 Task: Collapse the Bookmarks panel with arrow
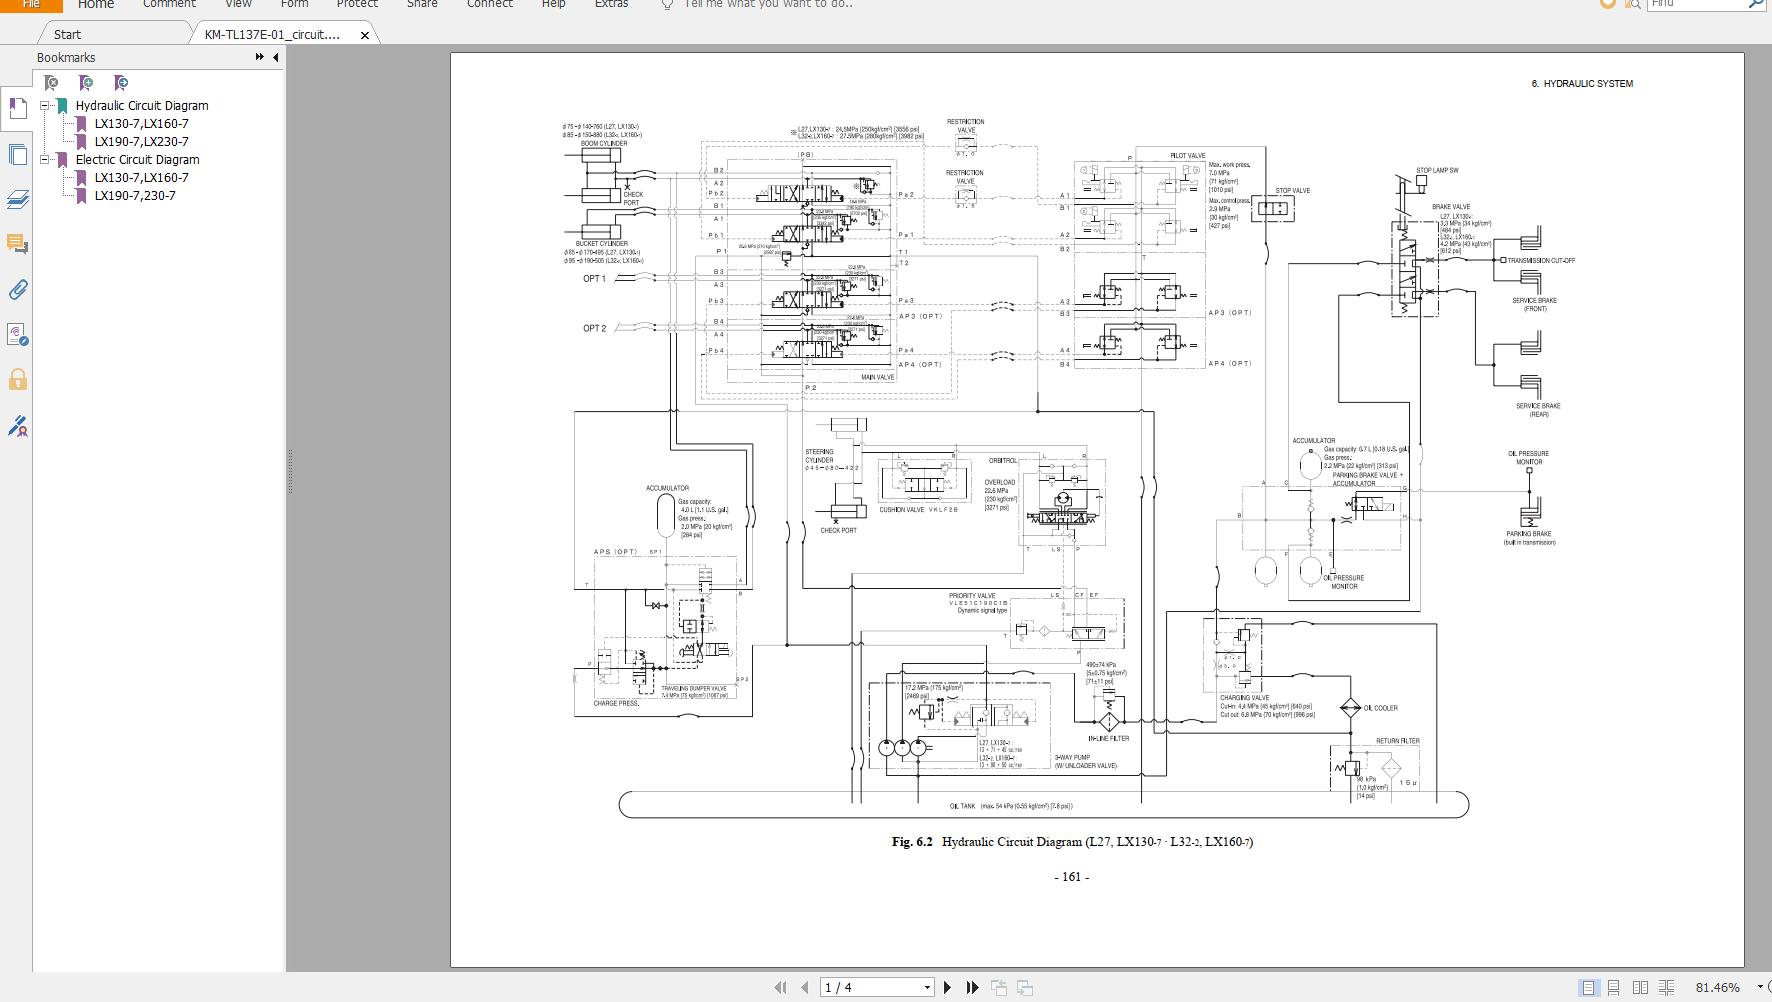click(x=276, y=58)
